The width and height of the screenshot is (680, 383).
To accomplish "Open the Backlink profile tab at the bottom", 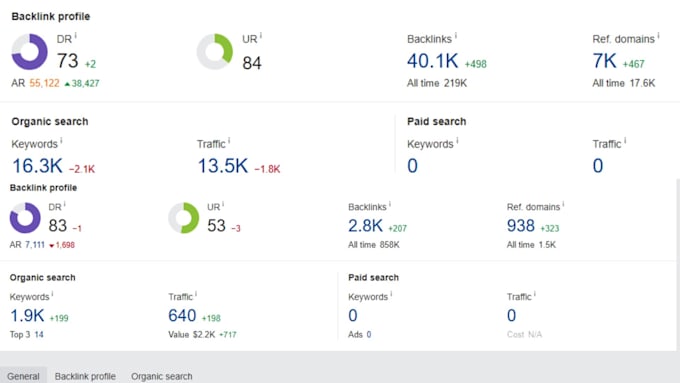I will coord(85,376).
